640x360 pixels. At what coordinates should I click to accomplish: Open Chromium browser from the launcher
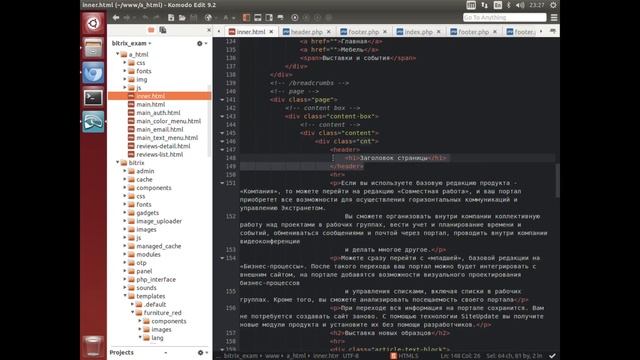(93, 73)
